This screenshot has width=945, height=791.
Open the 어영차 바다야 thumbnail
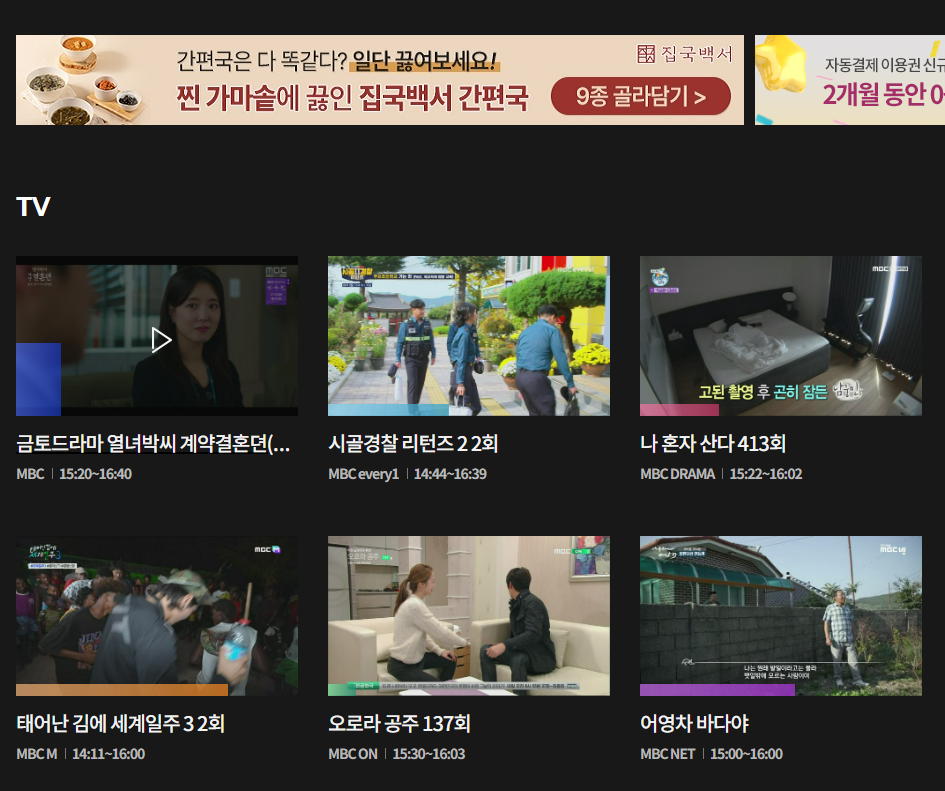(x=780, y=616)
